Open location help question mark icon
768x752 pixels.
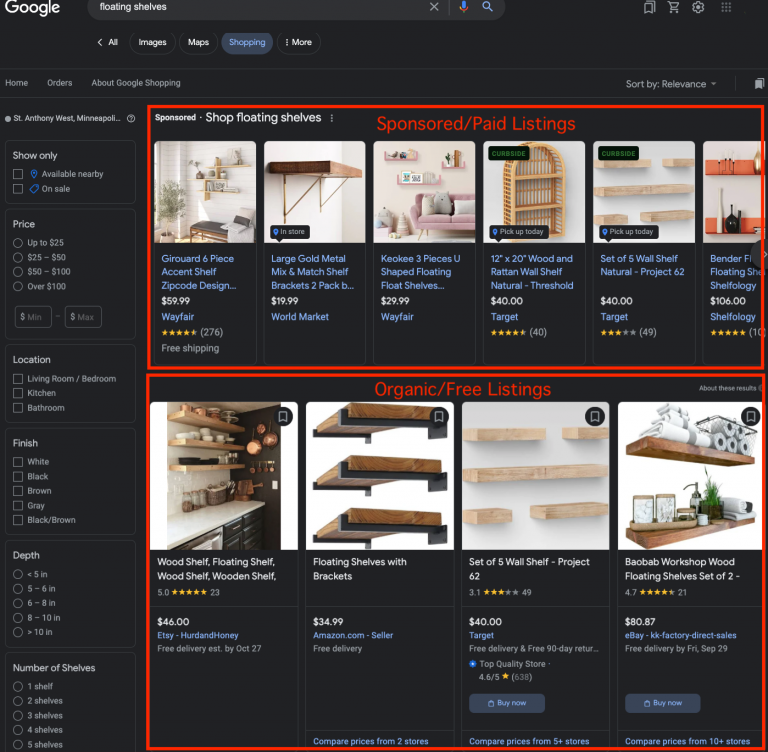click(x=131, y=119)
